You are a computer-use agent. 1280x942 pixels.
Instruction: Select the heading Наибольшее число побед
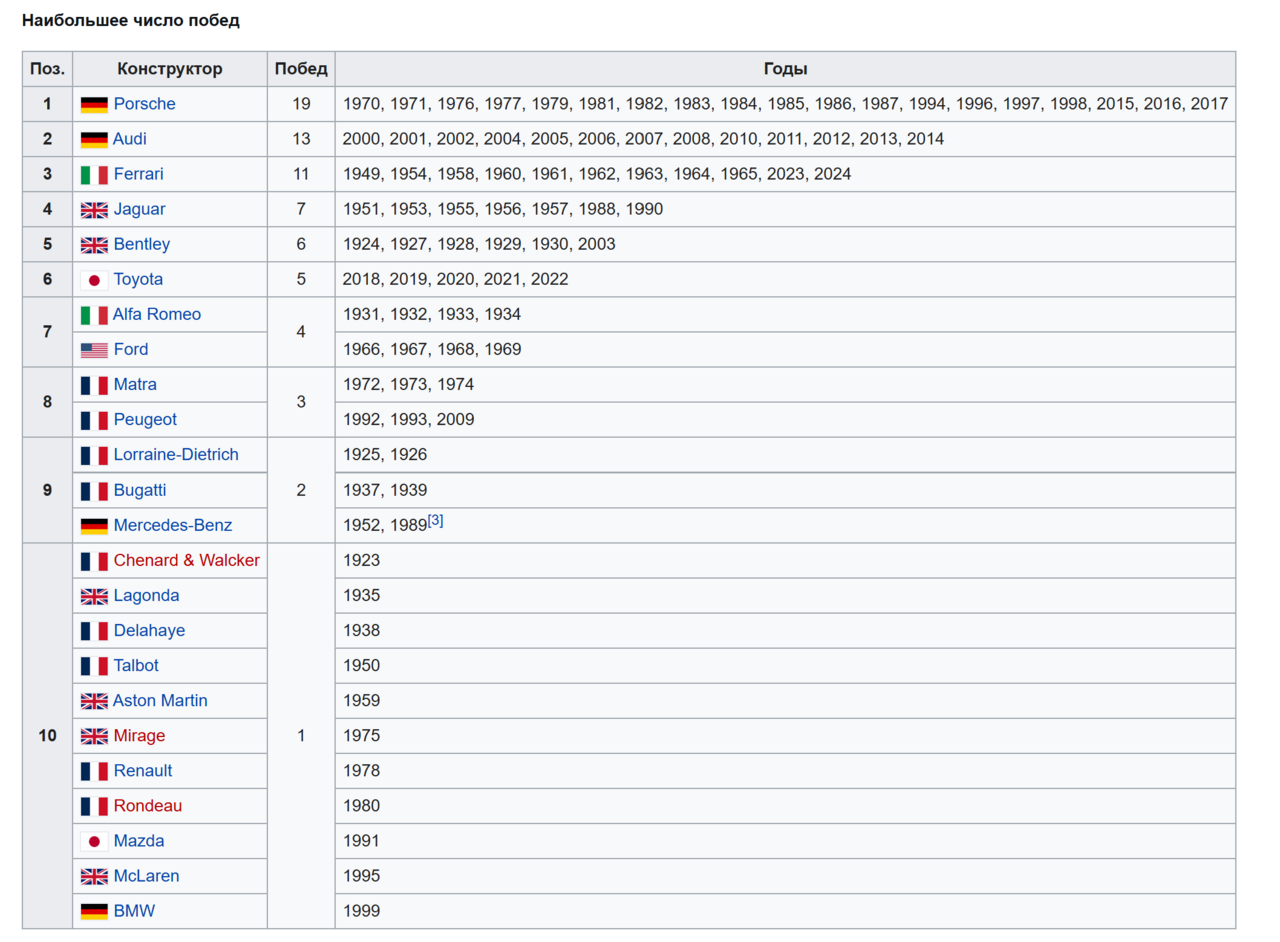[131, 20]
